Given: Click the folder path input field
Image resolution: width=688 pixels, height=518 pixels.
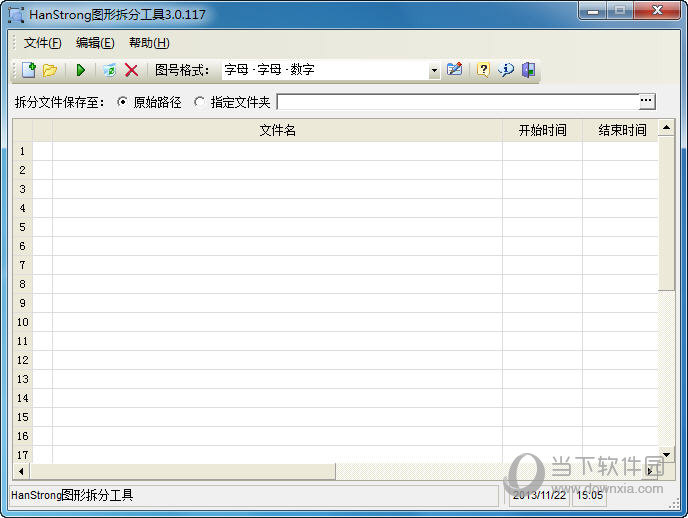Looking at the screenshot, I should coord(458,102).
